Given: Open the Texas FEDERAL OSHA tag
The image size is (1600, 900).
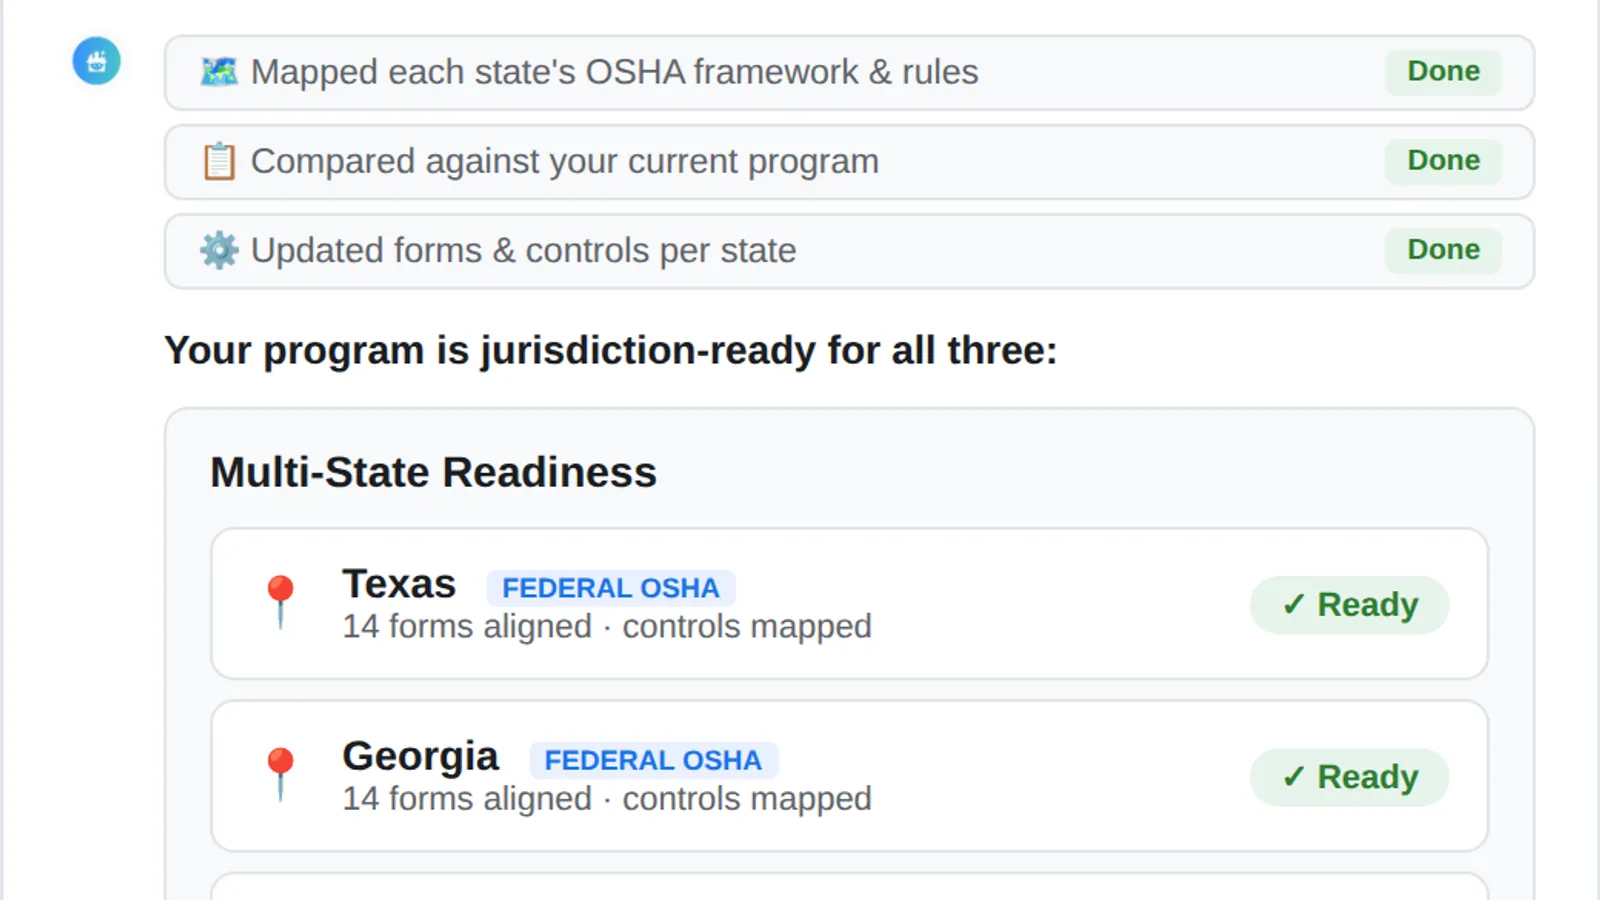Looking at the screenshot, I should pos(611,588).
